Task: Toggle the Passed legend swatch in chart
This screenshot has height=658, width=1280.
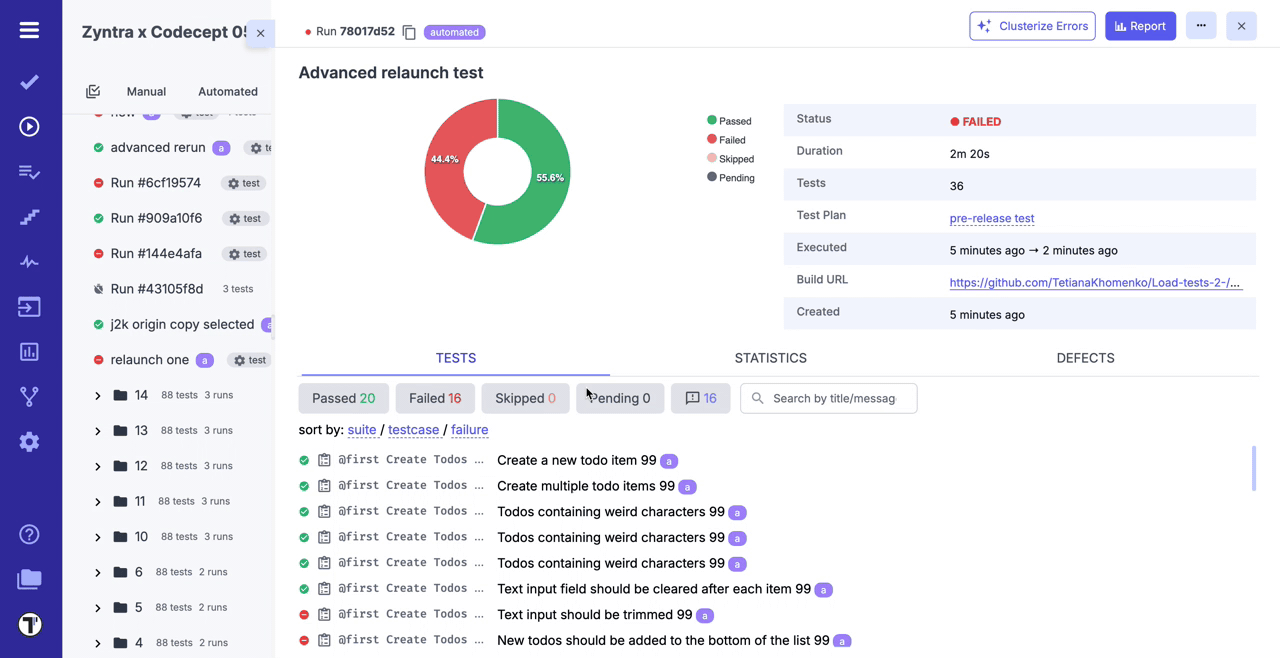Action: click(712, 120)
